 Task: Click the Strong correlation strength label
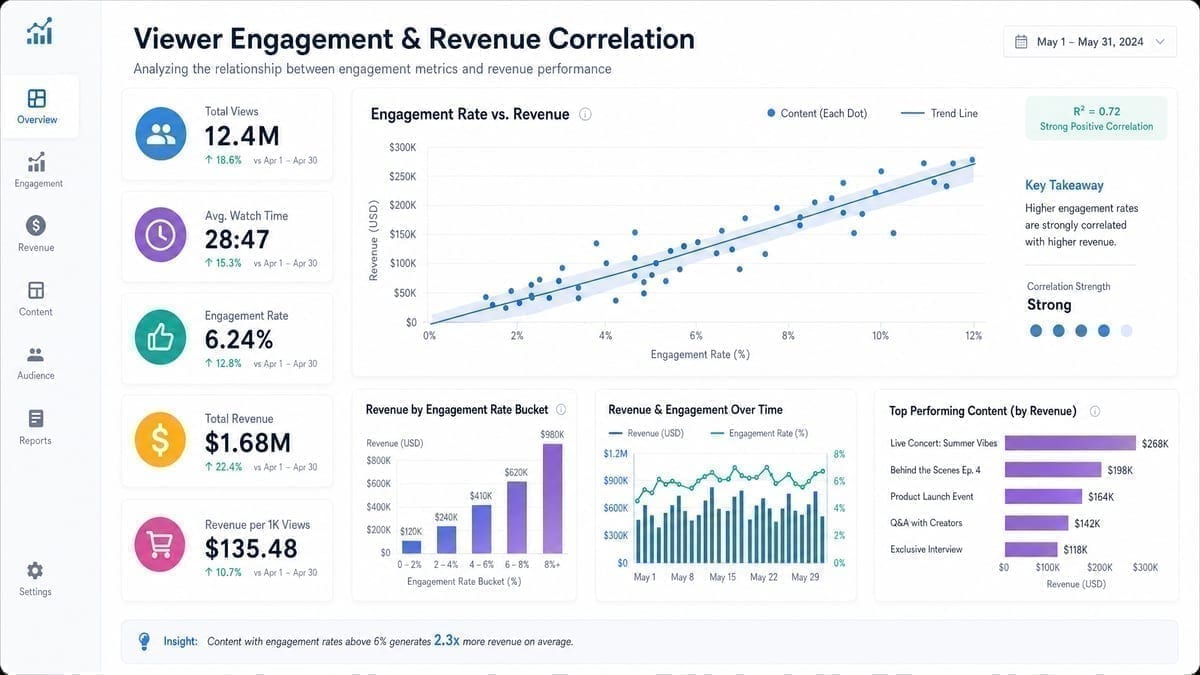point(1049,305)
